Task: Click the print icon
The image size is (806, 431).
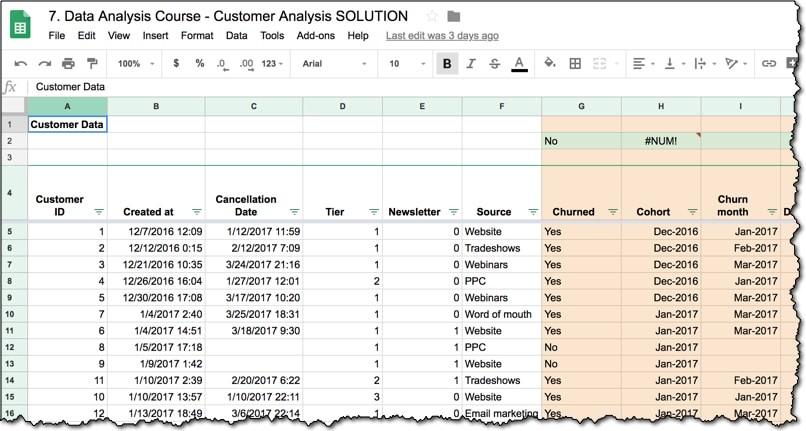Action: tap(68, 63)
